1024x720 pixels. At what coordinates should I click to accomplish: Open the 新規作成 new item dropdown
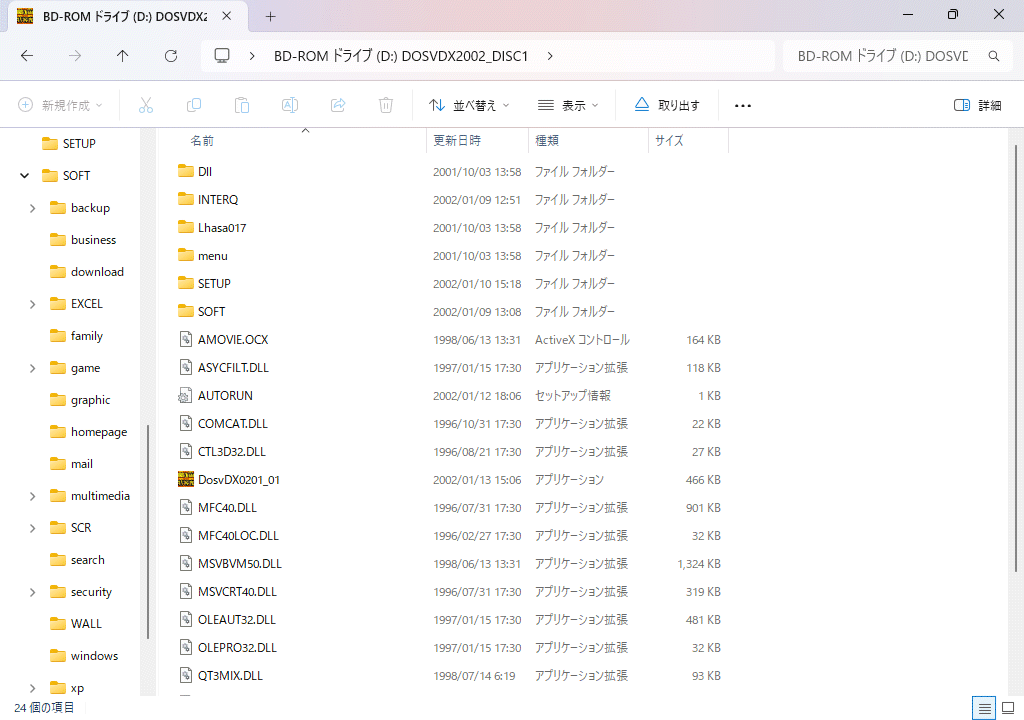[x=60, y=105]
